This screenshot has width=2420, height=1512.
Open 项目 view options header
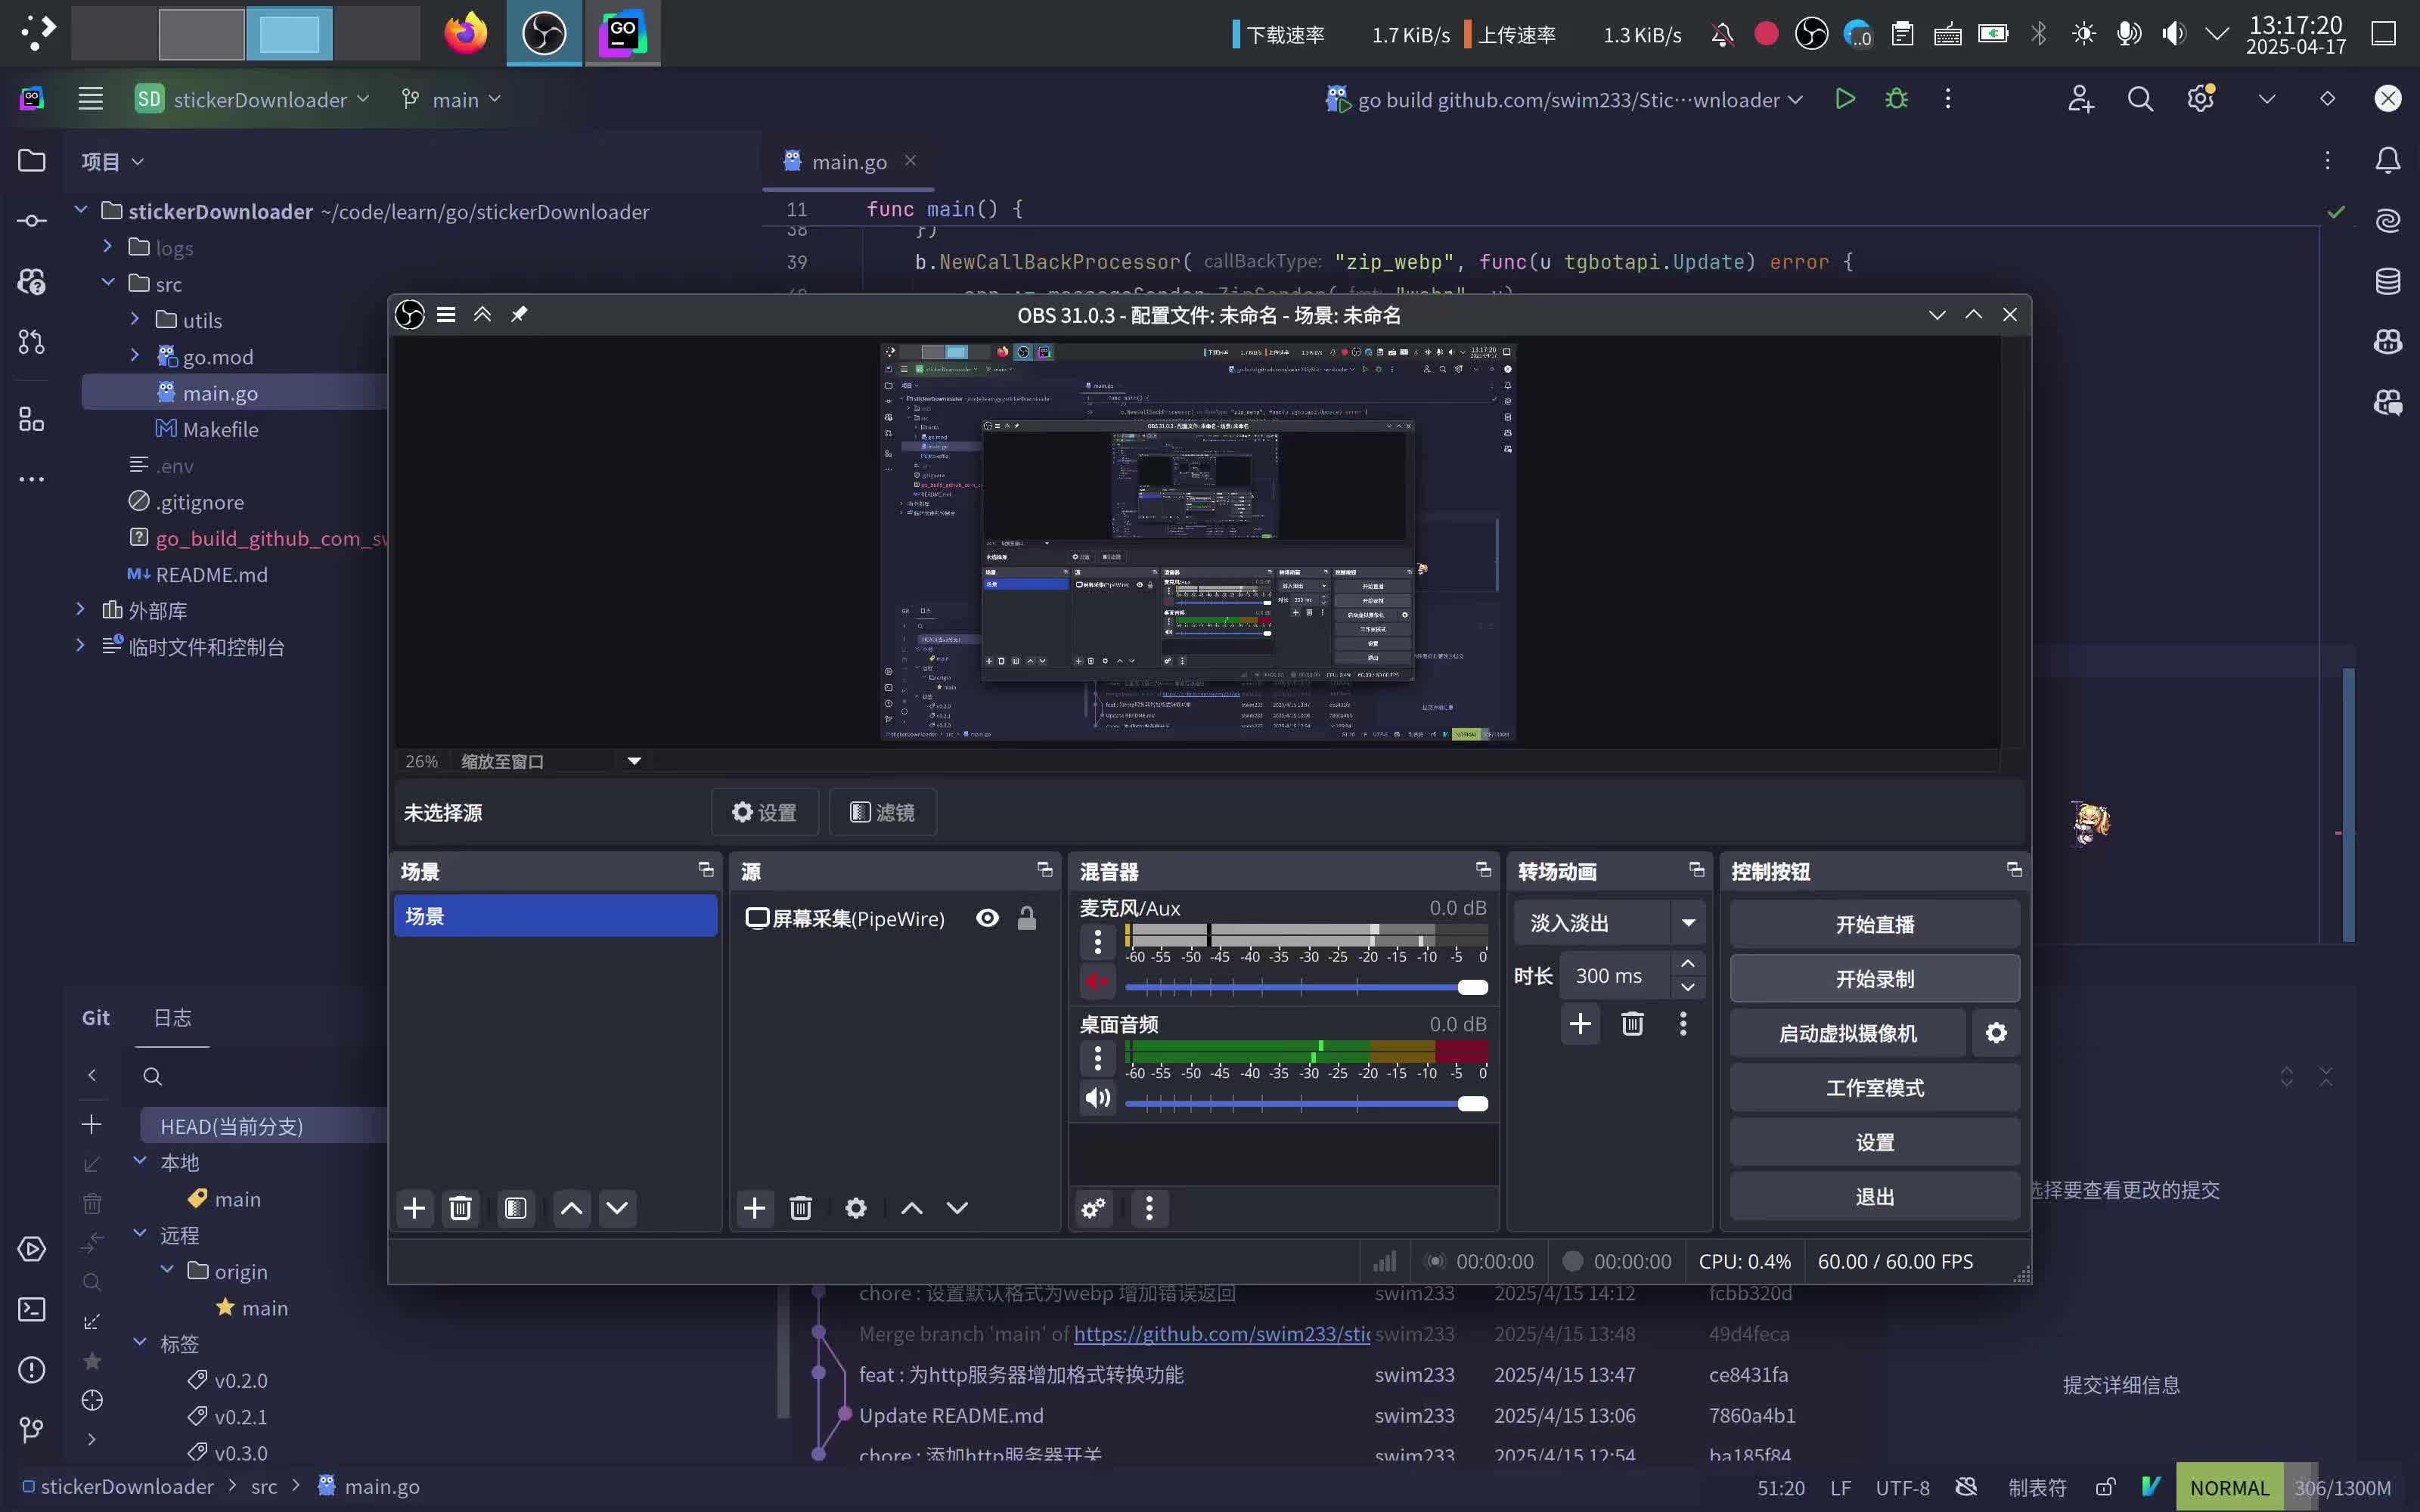click(112, 161)
